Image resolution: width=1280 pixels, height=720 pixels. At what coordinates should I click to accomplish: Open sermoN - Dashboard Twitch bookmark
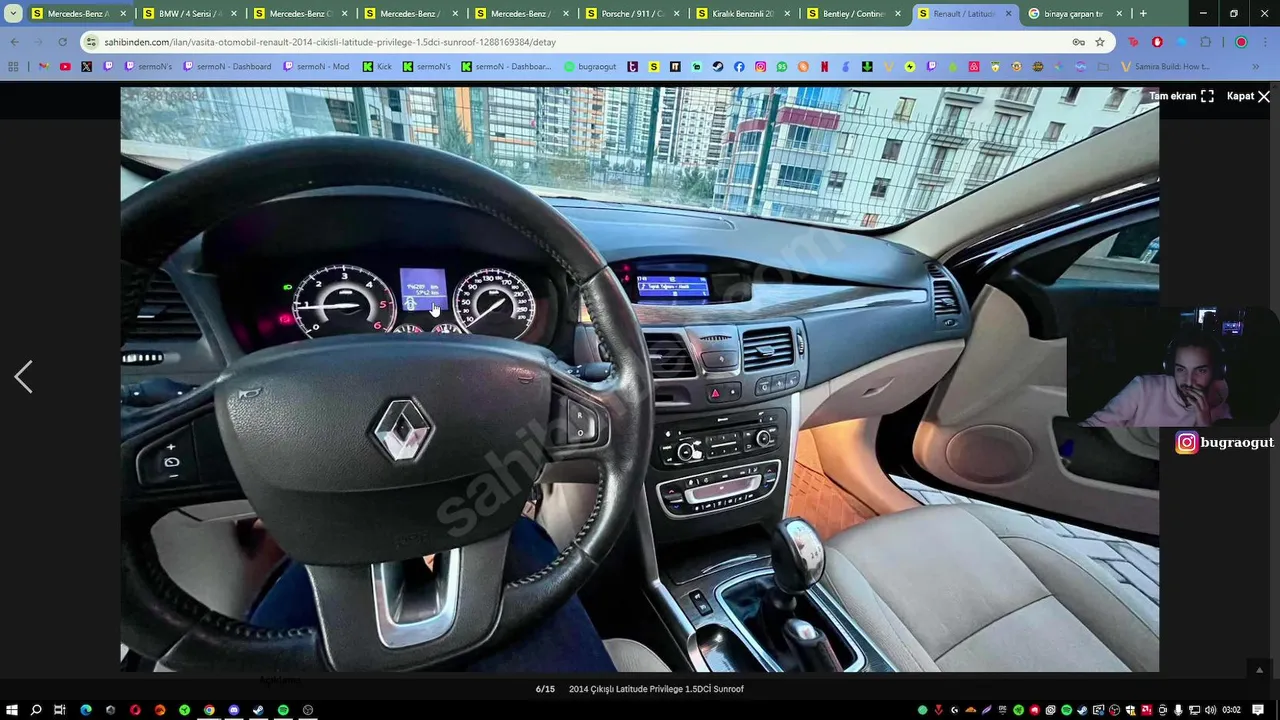[226, 67]
